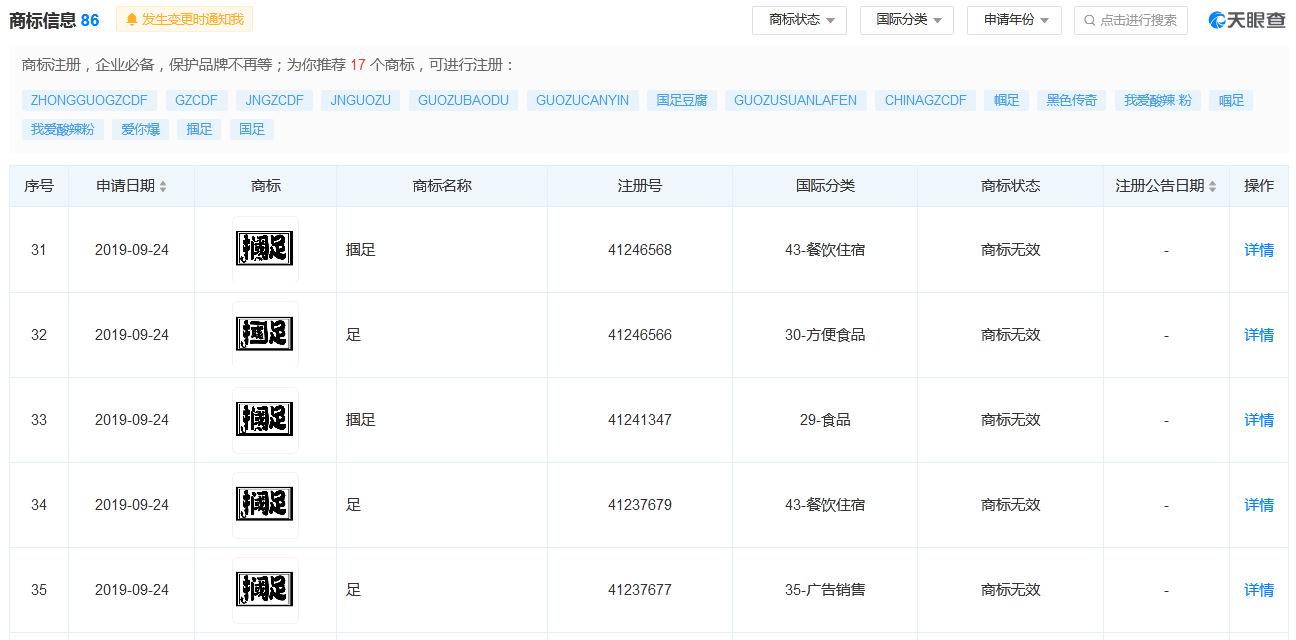Select the CHINAGZCDF trademark tag
Image resolution: width=1296 pixels, height=640 pixels.
pos(925,100)
